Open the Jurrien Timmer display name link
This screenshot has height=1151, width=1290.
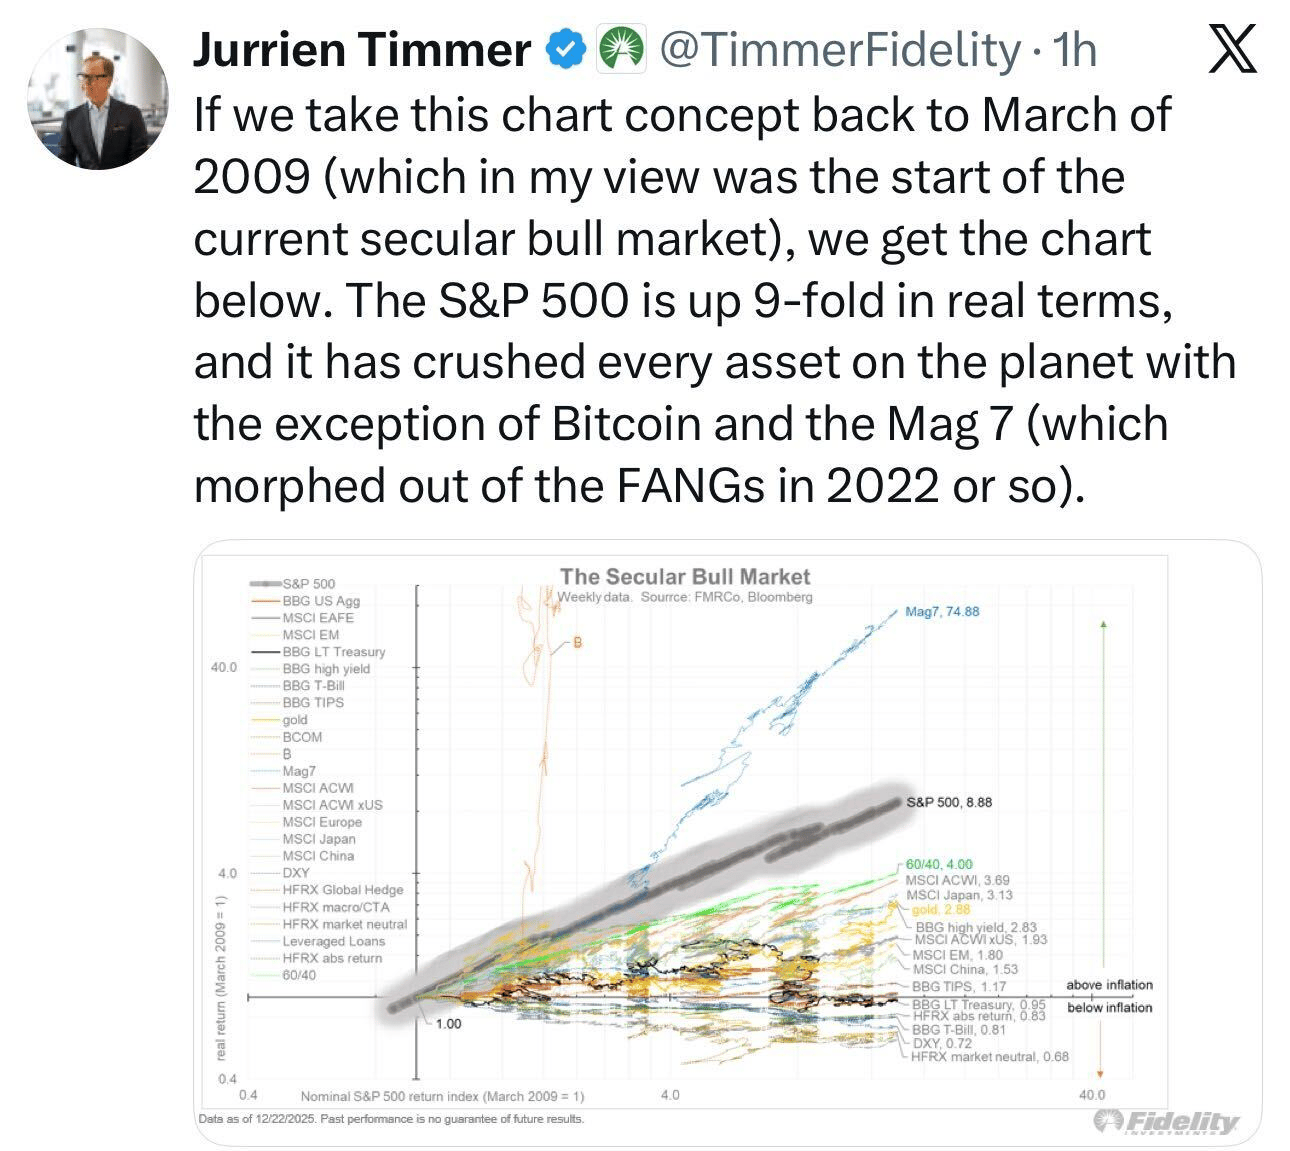click(x=362, y=50)
